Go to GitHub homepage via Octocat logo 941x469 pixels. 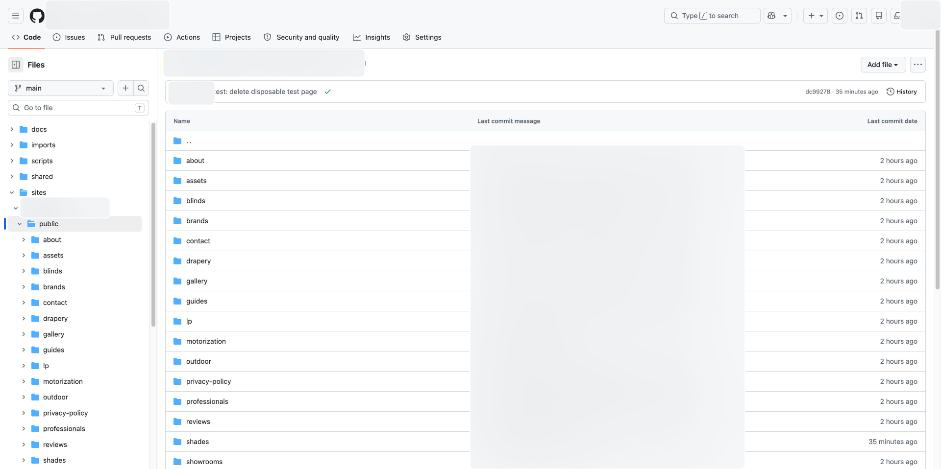[x=37, y=16]
